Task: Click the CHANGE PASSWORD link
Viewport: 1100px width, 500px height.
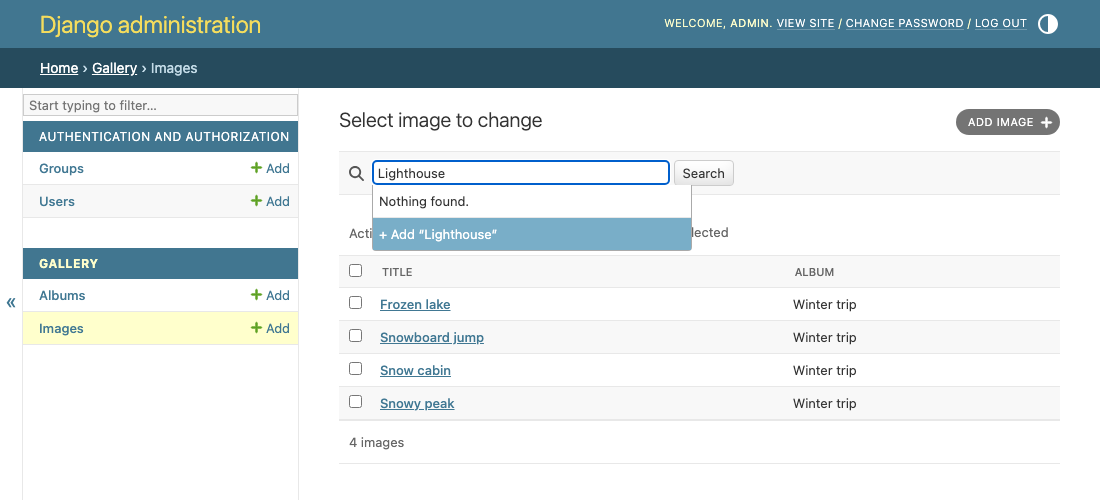Action: tap(904, 23)
